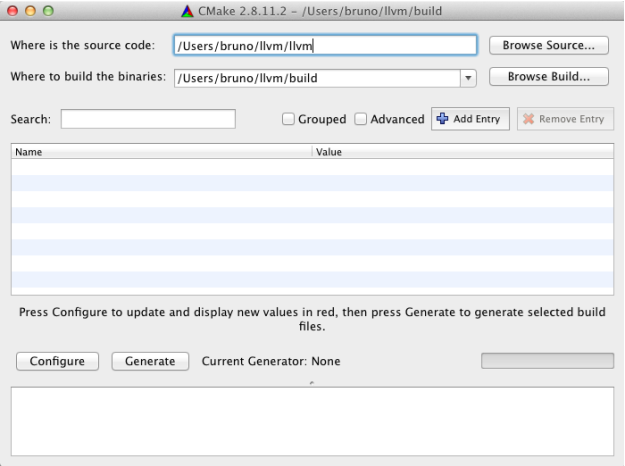The image size is (625, 466).
Task: Enable the Grouped checkbox
Action: click(x=288, y=119)
